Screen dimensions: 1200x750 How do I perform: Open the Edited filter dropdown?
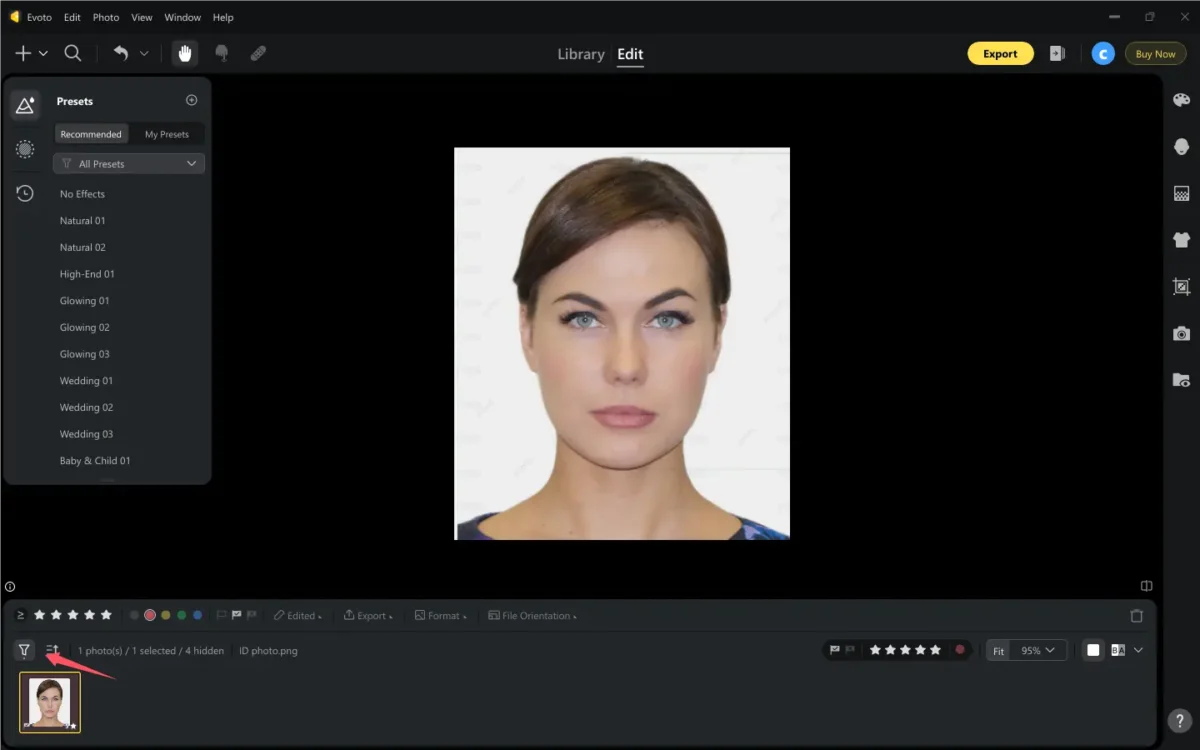click(298, 616)
